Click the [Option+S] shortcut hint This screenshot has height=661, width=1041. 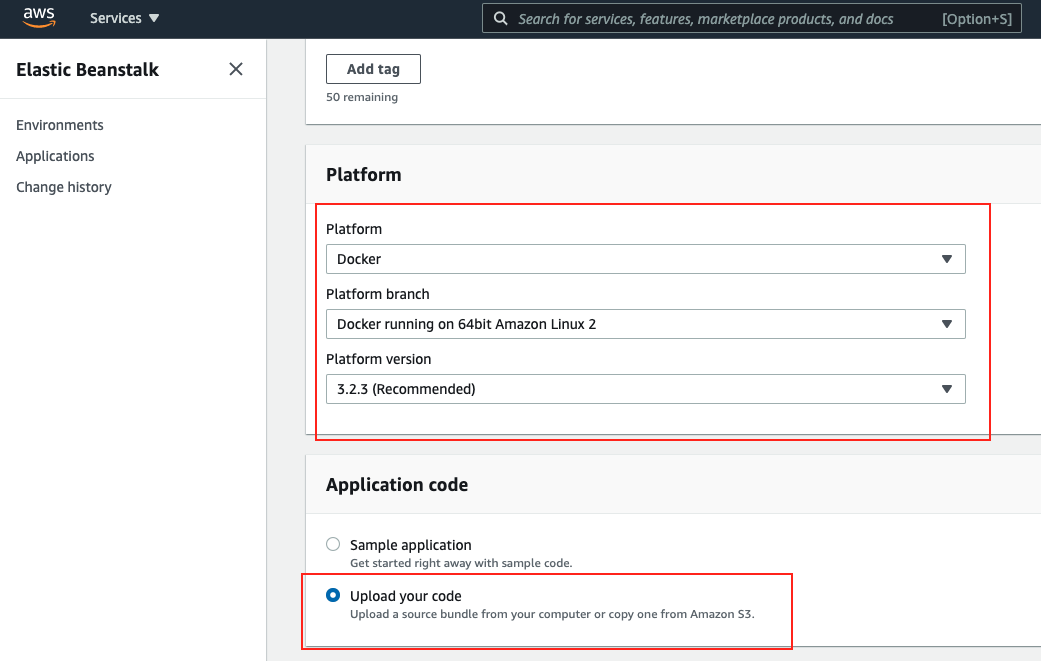click(977, 19)
